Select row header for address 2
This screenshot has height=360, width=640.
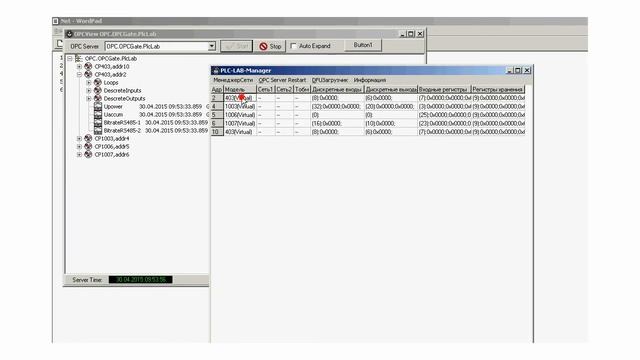click(x=217, y=98)
